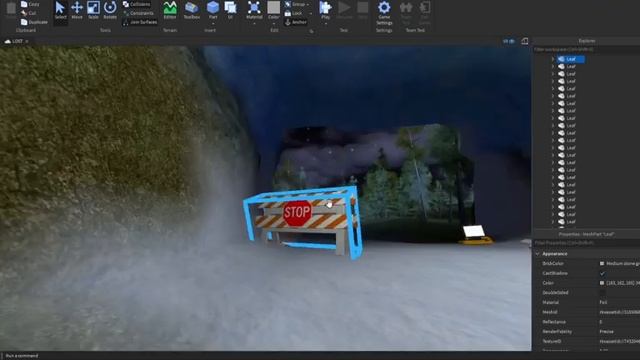
Task: Choose the Rotate tool
Action: click(110, 10)
